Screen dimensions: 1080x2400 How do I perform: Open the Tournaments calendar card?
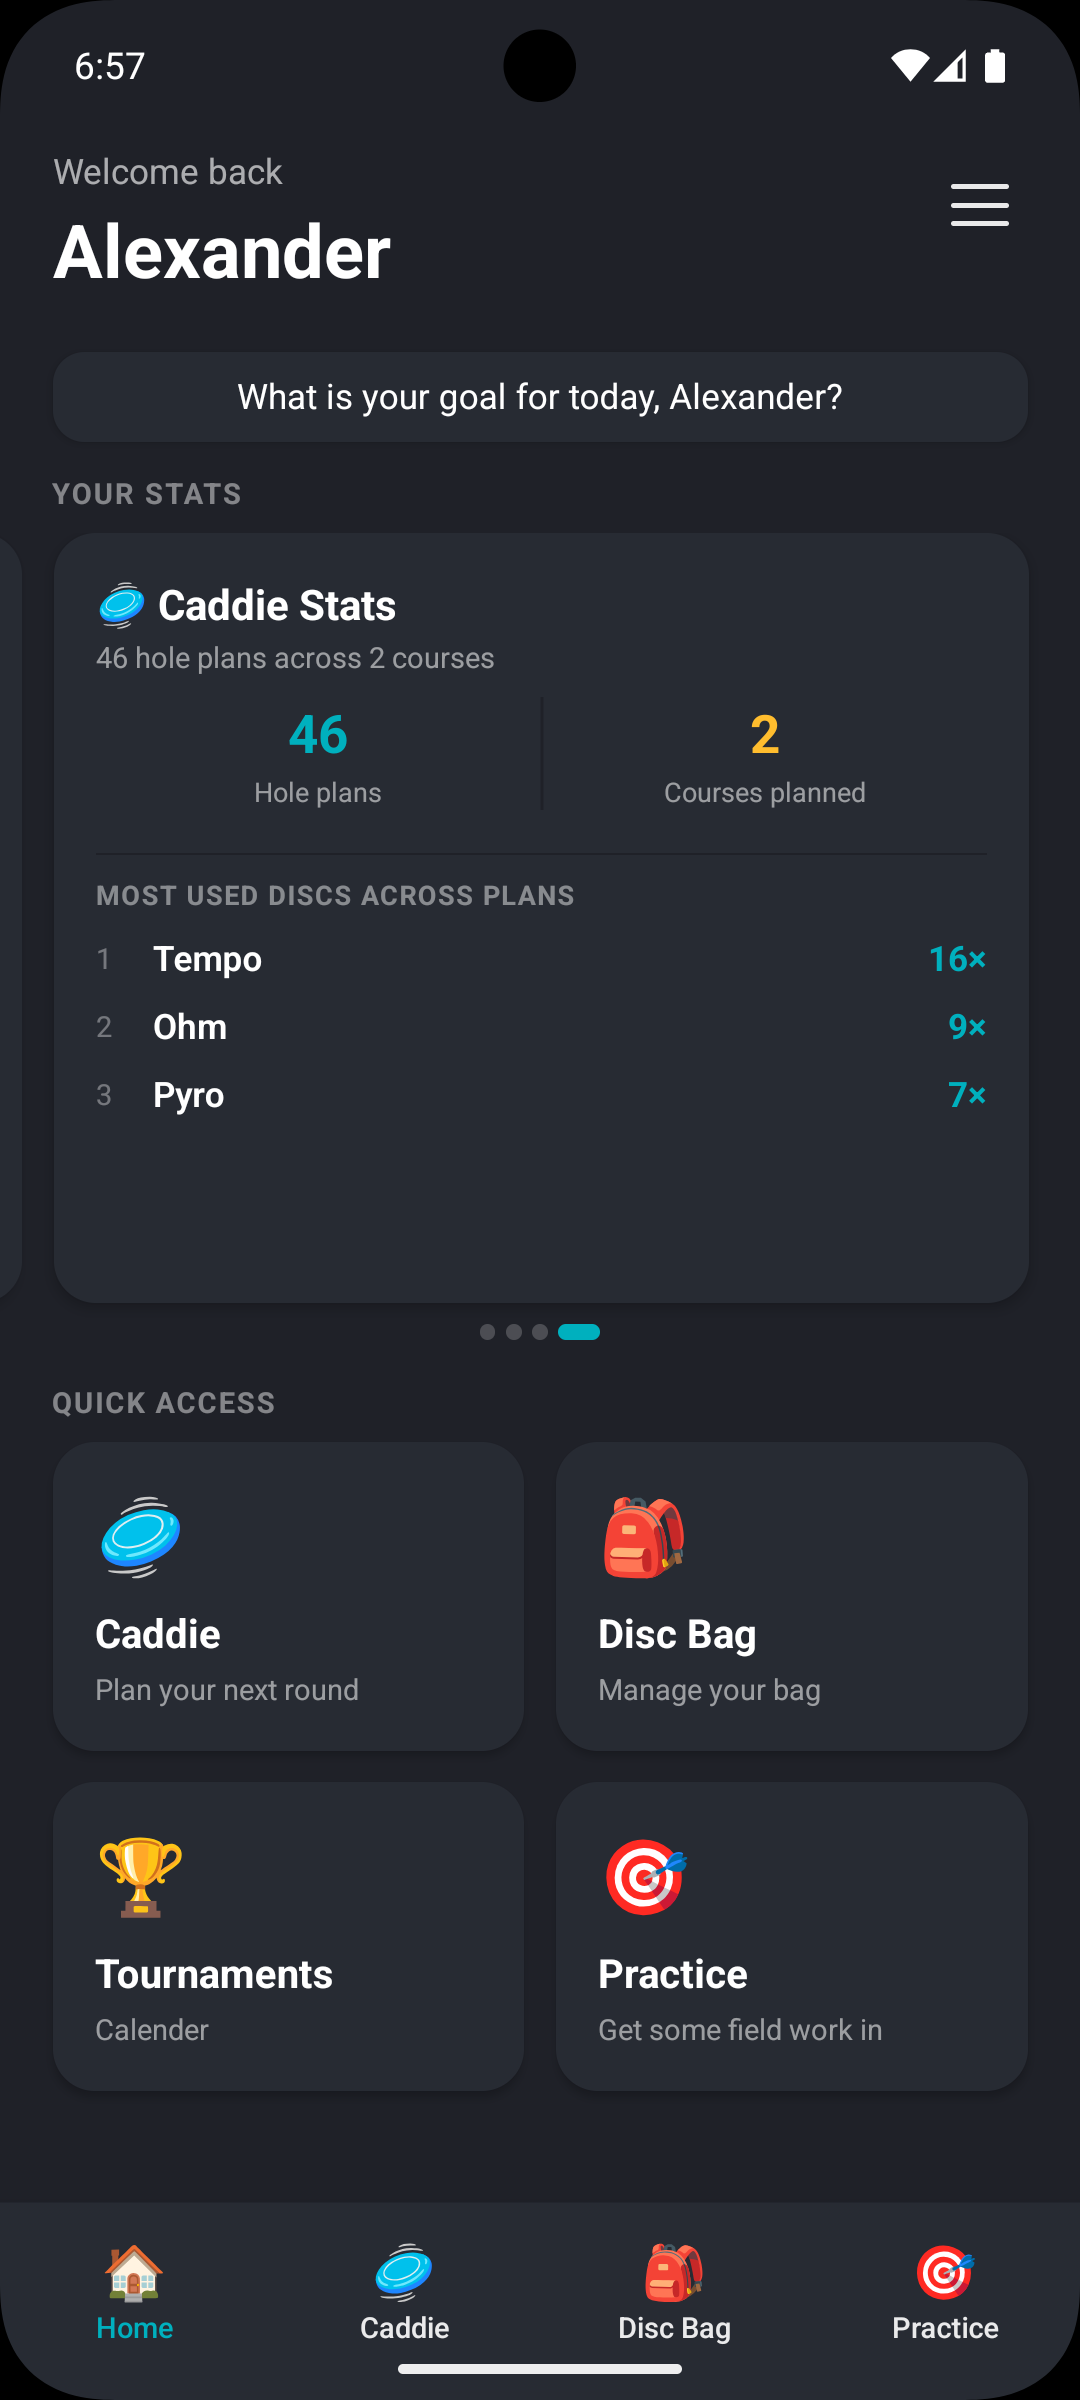[289, 1935]
